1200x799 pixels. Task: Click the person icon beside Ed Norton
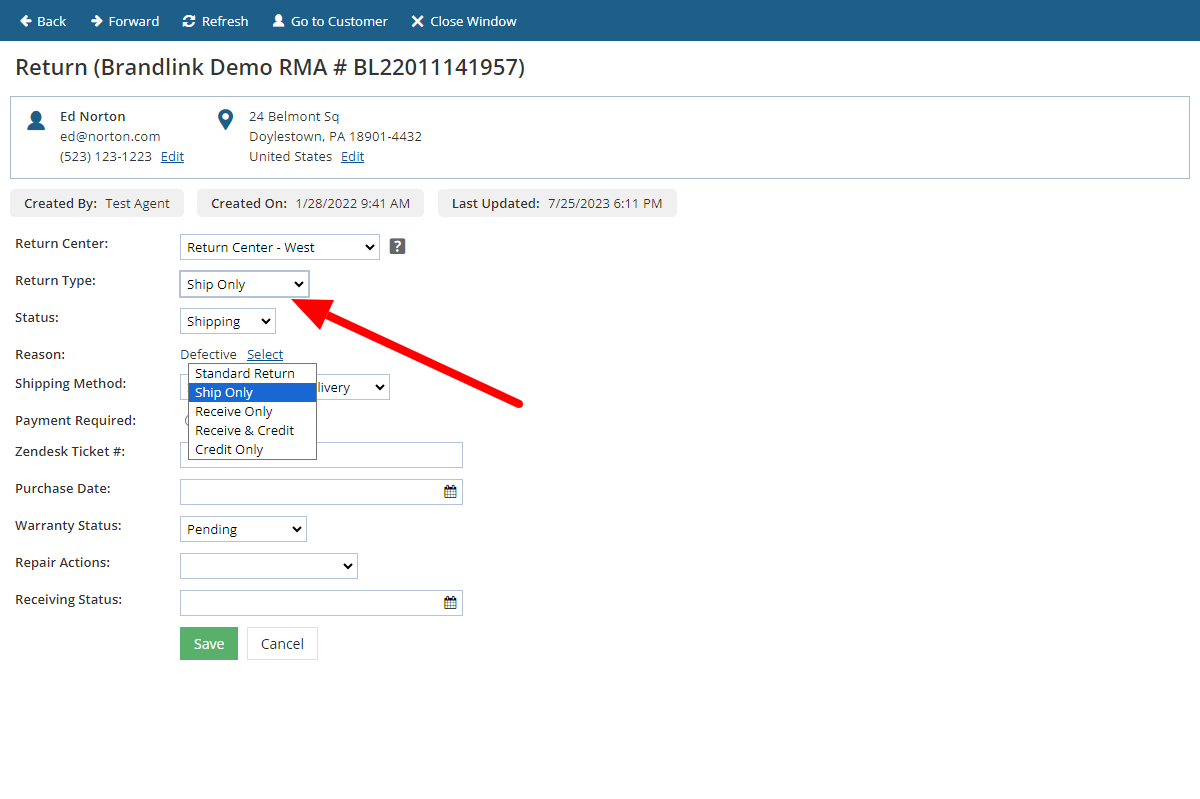tap(36, 118)
